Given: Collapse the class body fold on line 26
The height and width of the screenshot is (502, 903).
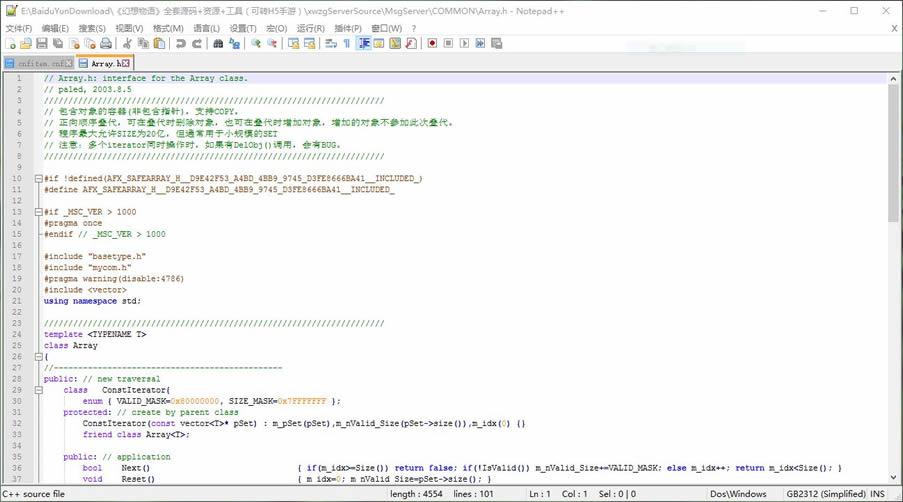Looking at the screenshot, I should coord(39,356).
